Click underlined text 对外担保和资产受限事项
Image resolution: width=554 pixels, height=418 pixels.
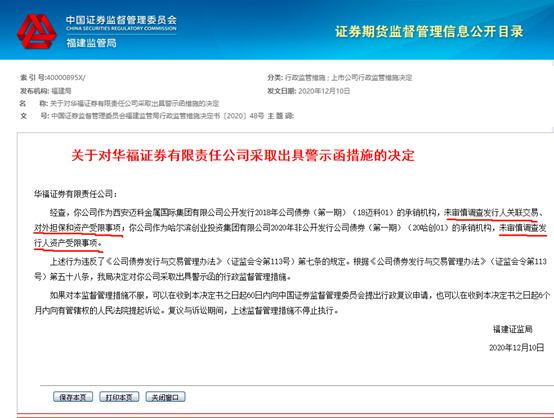point(77,228)
